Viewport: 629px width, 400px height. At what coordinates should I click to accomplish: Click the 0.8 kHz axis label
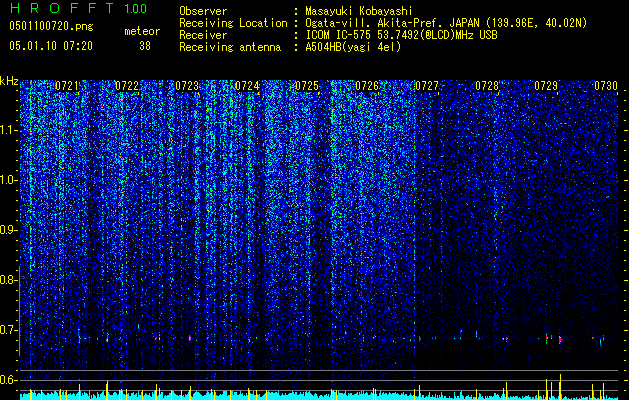point(8,280)
